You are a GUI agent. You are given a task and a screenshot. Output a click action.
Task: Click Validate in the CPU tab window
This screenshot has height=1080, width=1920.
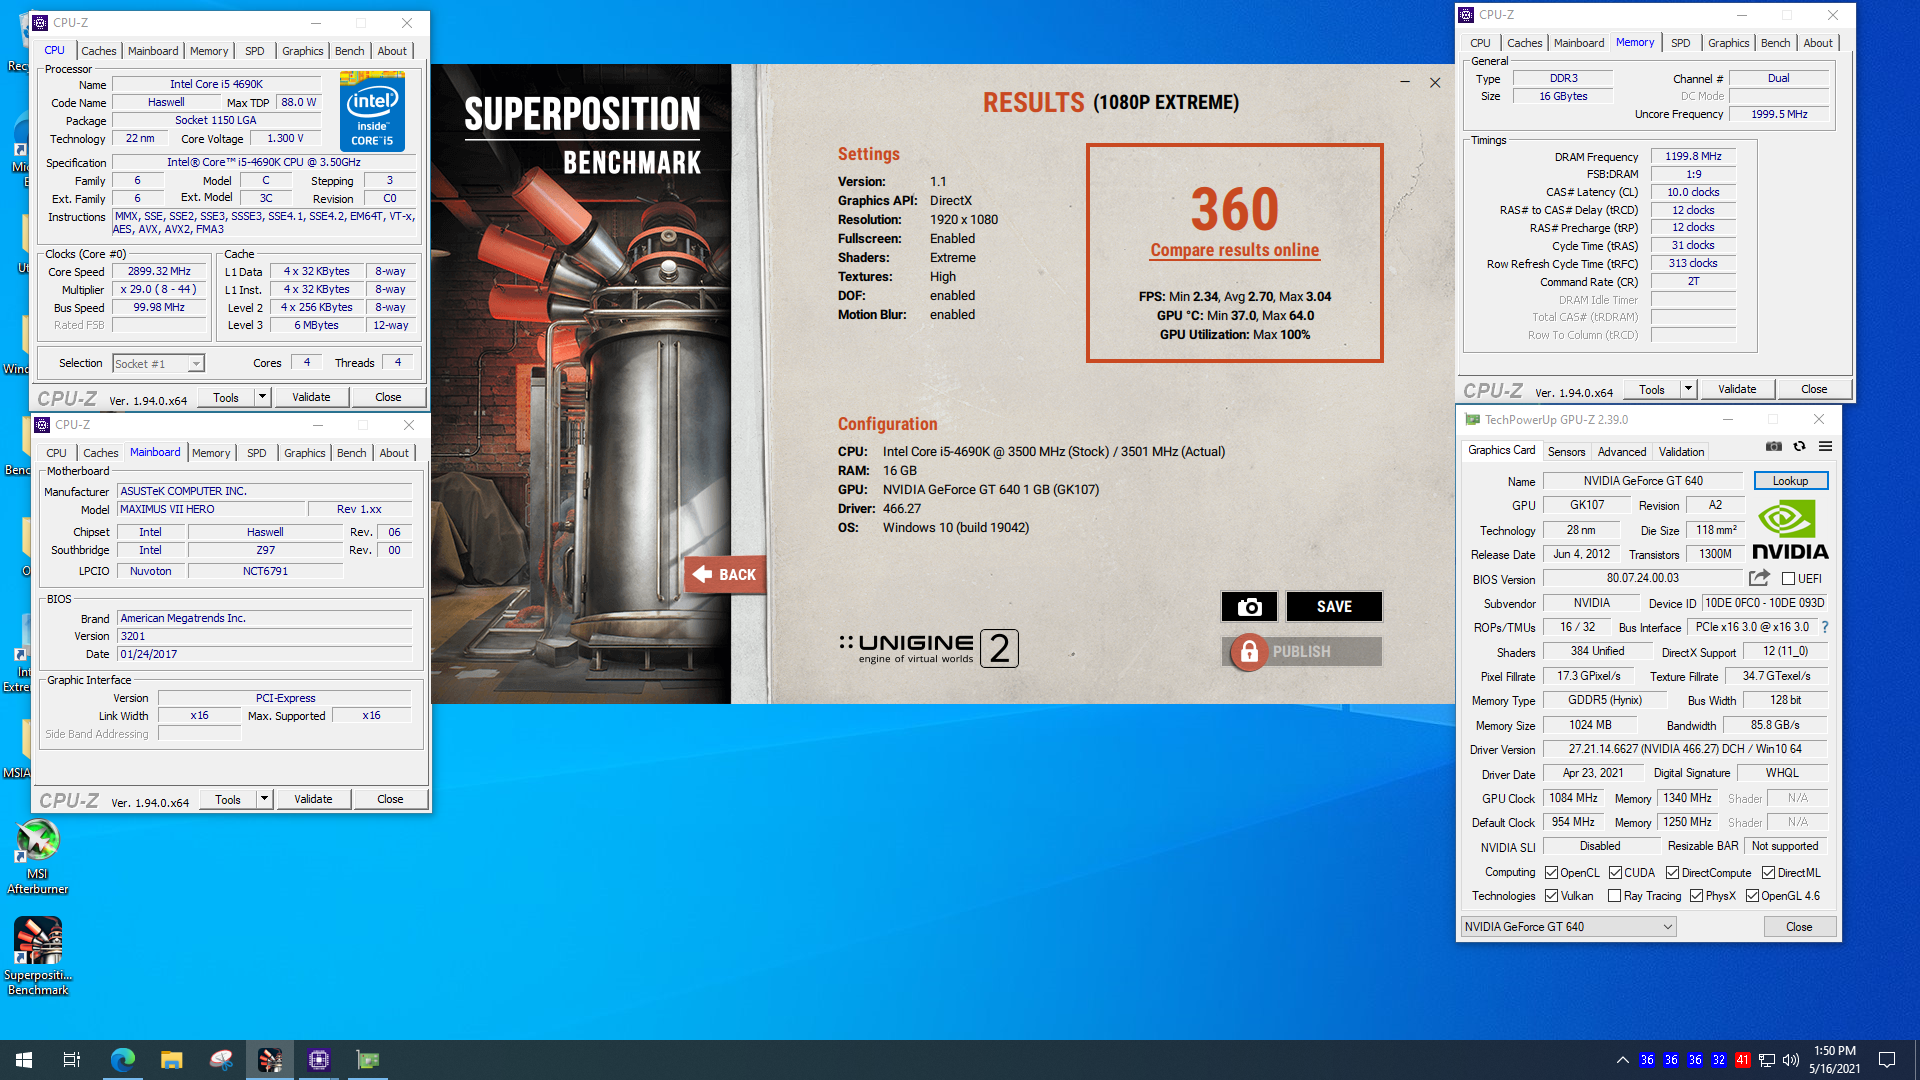311,397
